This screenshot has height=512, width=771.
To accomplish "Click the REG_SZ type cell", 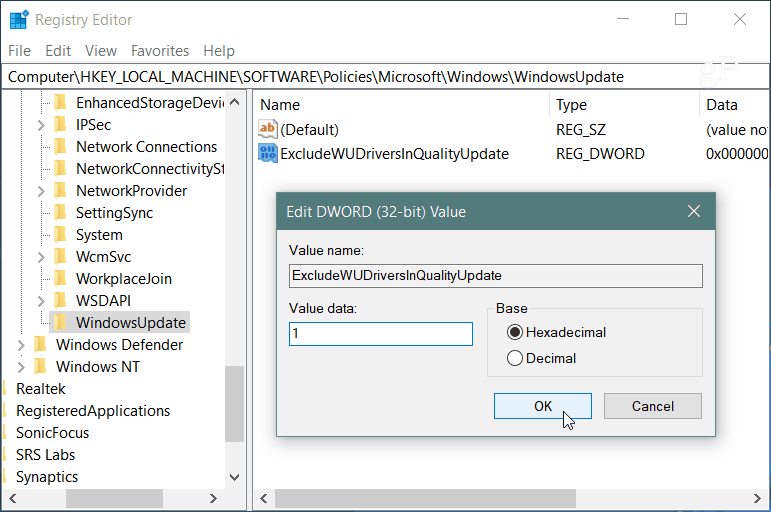I will 581,130.
